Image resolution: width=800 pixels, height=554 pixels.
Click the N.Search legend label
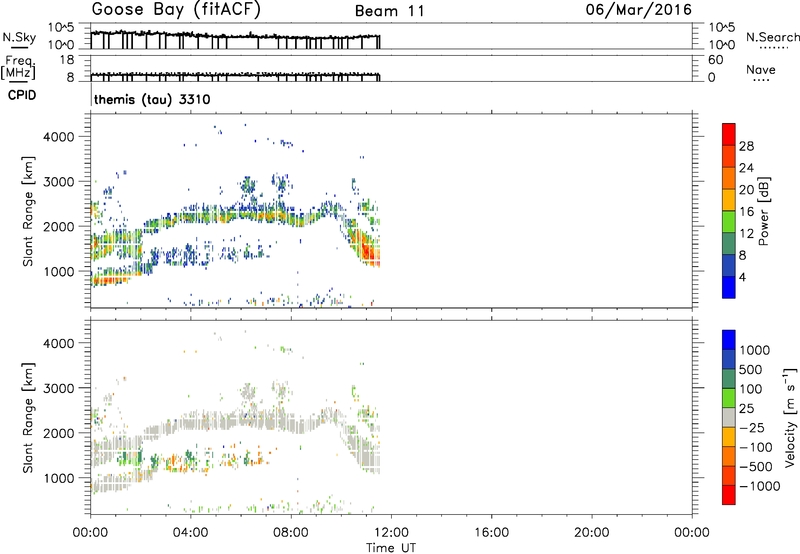(773, 37)
